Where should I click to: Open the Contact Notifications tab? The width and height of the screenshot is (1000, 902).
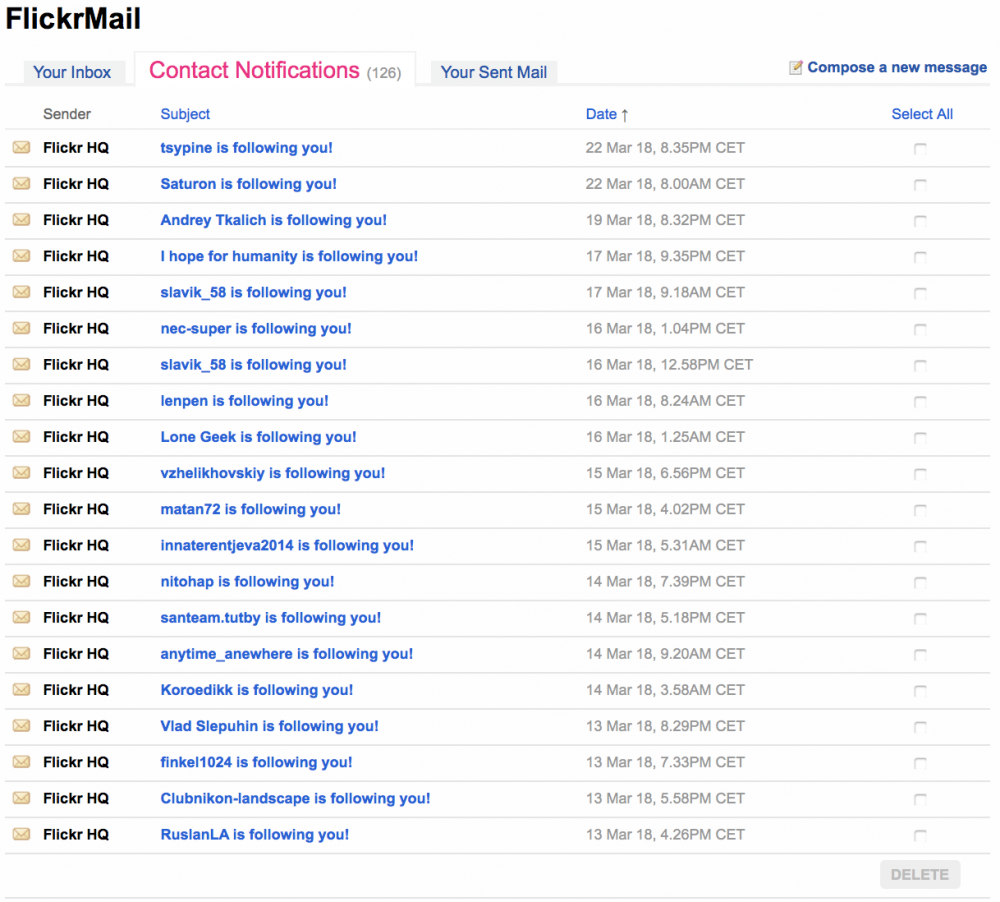[275, 70]
